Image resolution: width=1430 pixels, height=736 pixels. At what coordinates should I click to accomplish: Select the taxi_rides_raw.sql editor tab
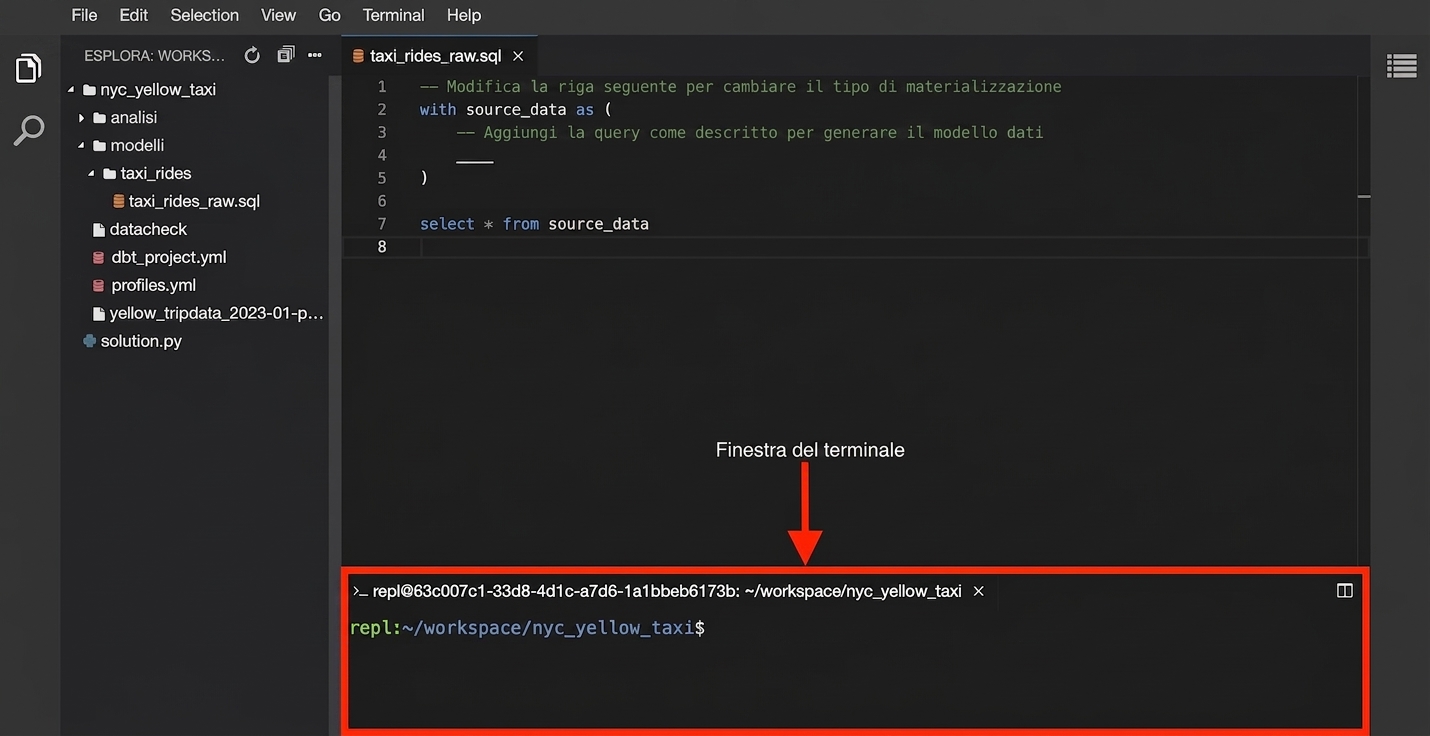[x=438, y=56]
